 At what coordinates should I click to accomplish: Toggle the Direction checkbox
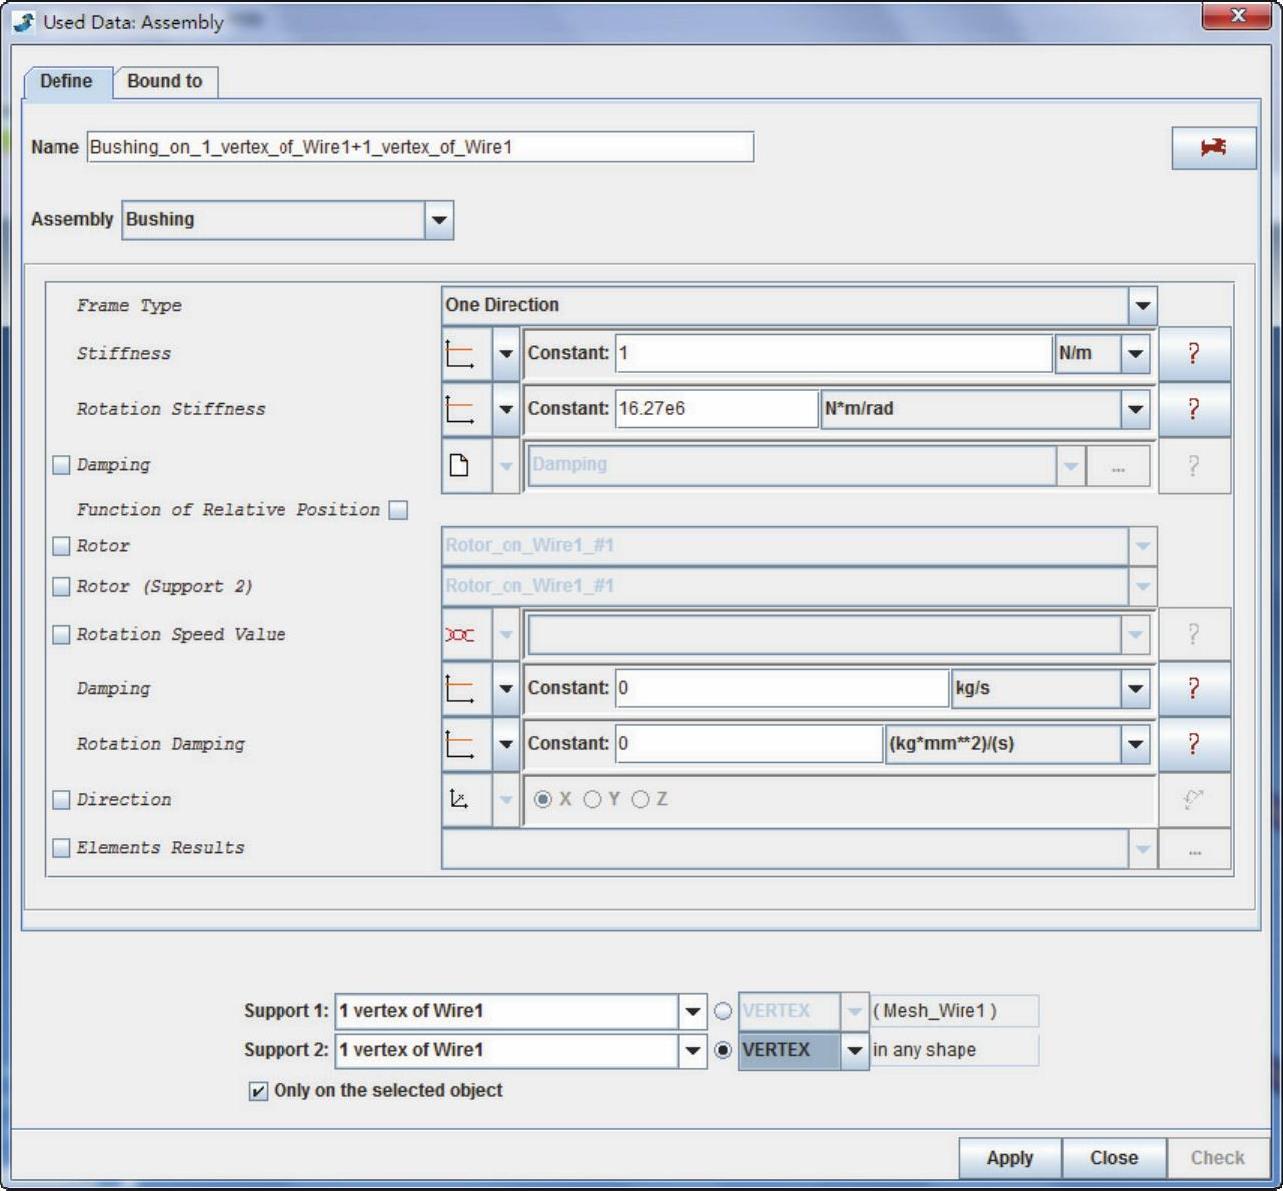61,800
